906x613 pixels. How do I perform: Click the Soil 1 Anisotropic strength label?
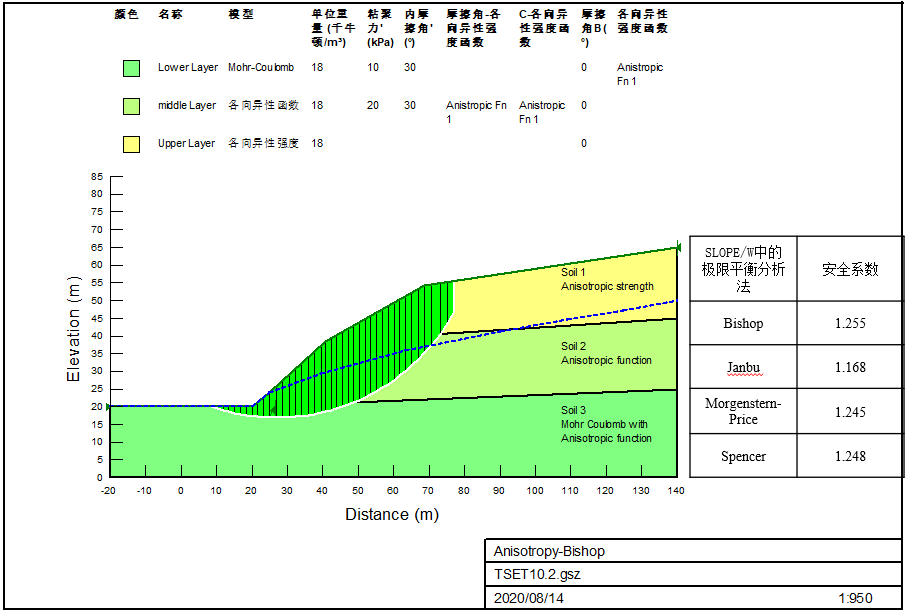pos(606,279)
